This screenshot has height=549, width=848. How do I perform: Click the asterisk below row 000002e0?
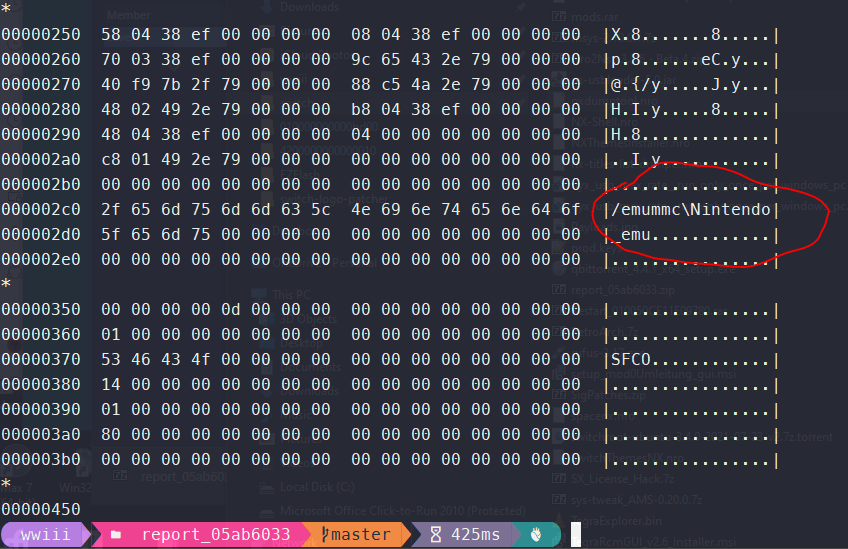[x=6, y=283]
